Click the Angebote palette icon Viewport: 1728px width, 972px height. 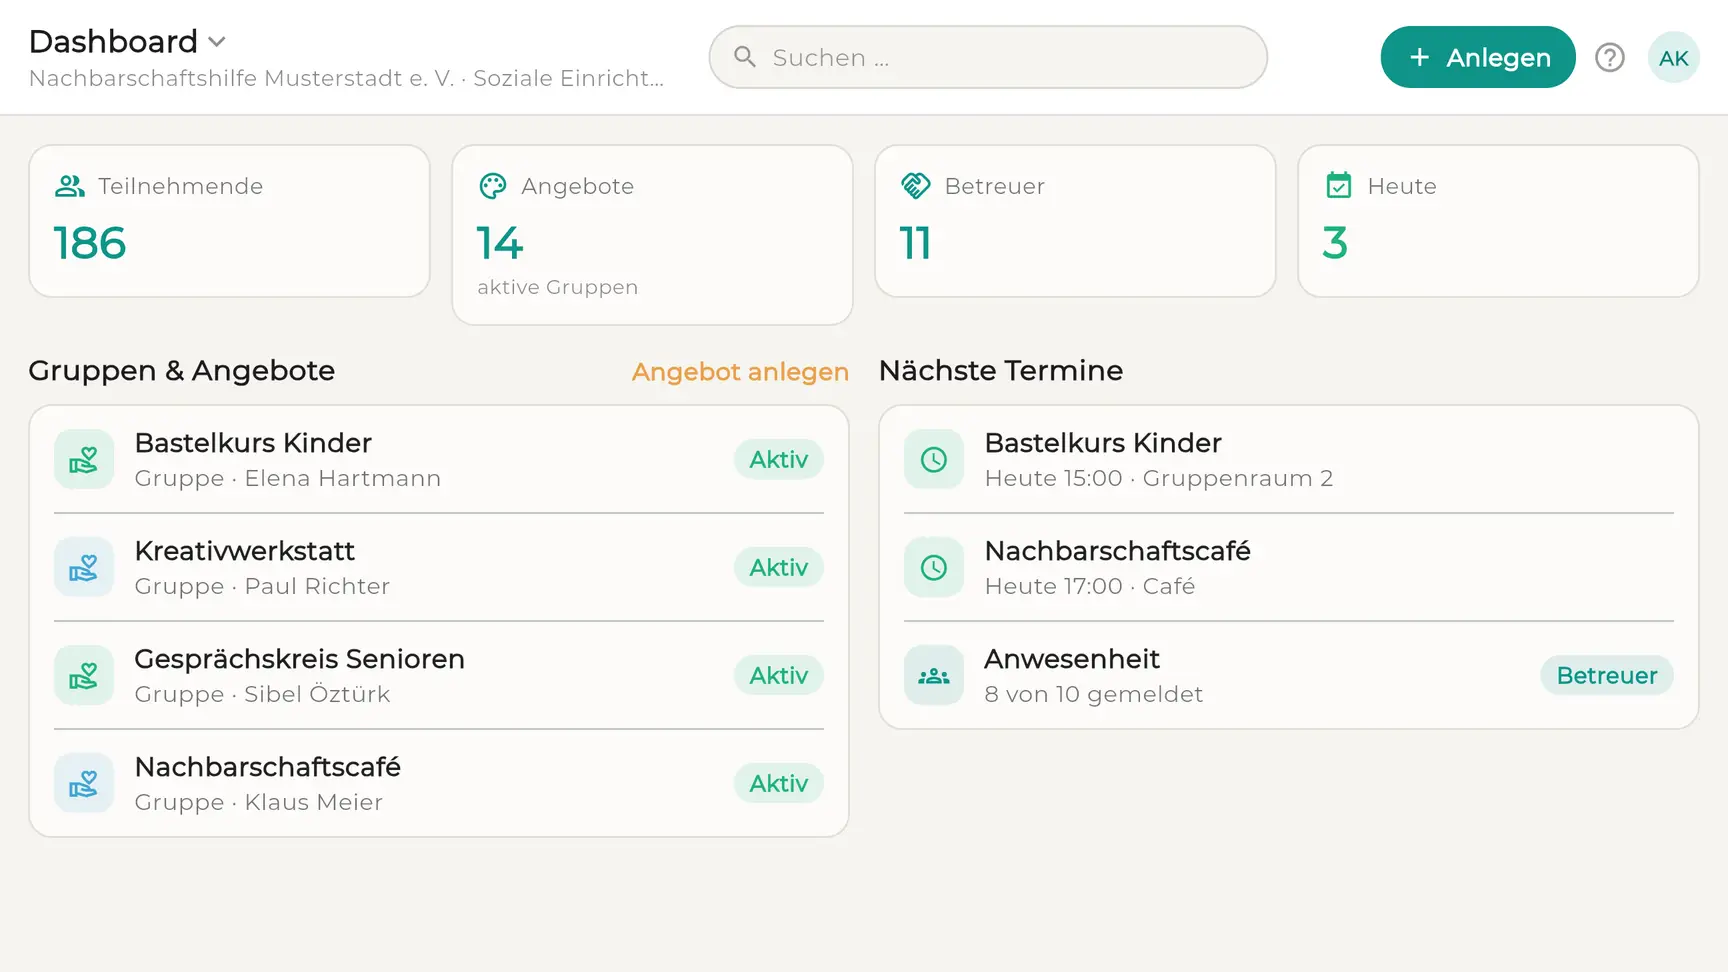click(493, 186)
